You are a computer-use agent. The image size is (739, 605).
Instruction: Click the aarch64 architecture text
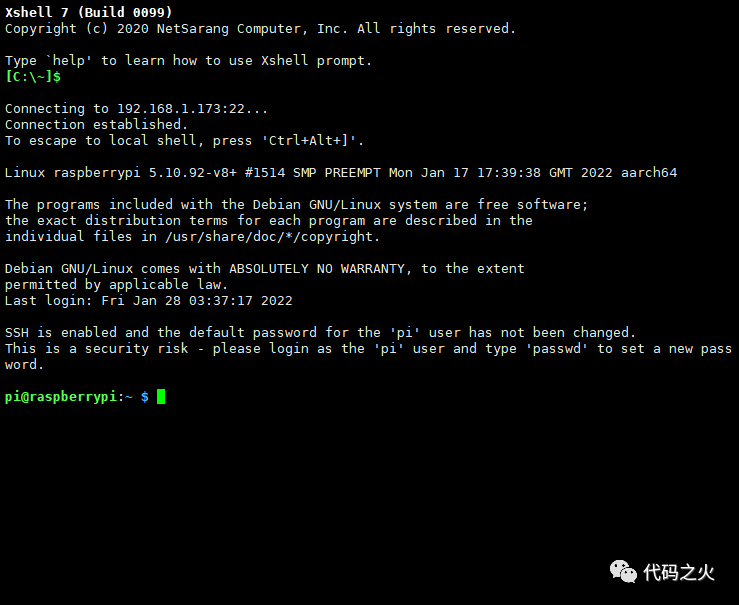click(649, 173)
